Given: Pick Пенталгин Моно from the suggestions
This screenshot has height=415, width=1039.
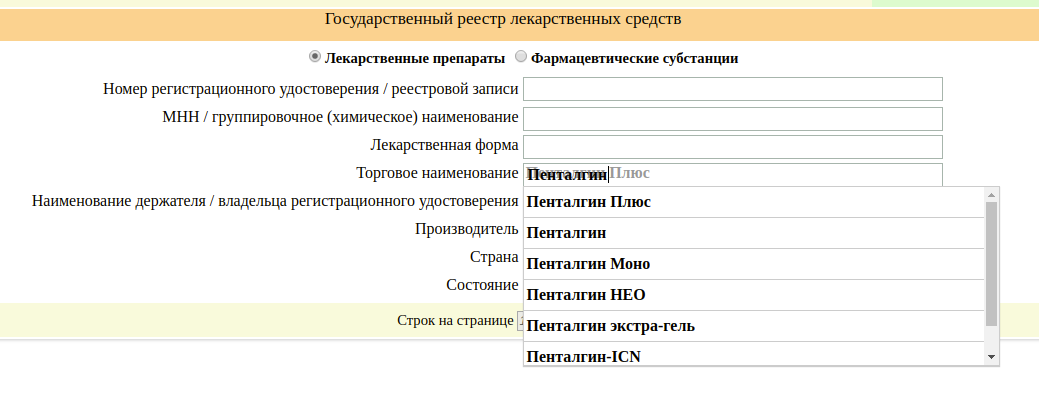Looking at the screenshot, I should pos(753,264).
